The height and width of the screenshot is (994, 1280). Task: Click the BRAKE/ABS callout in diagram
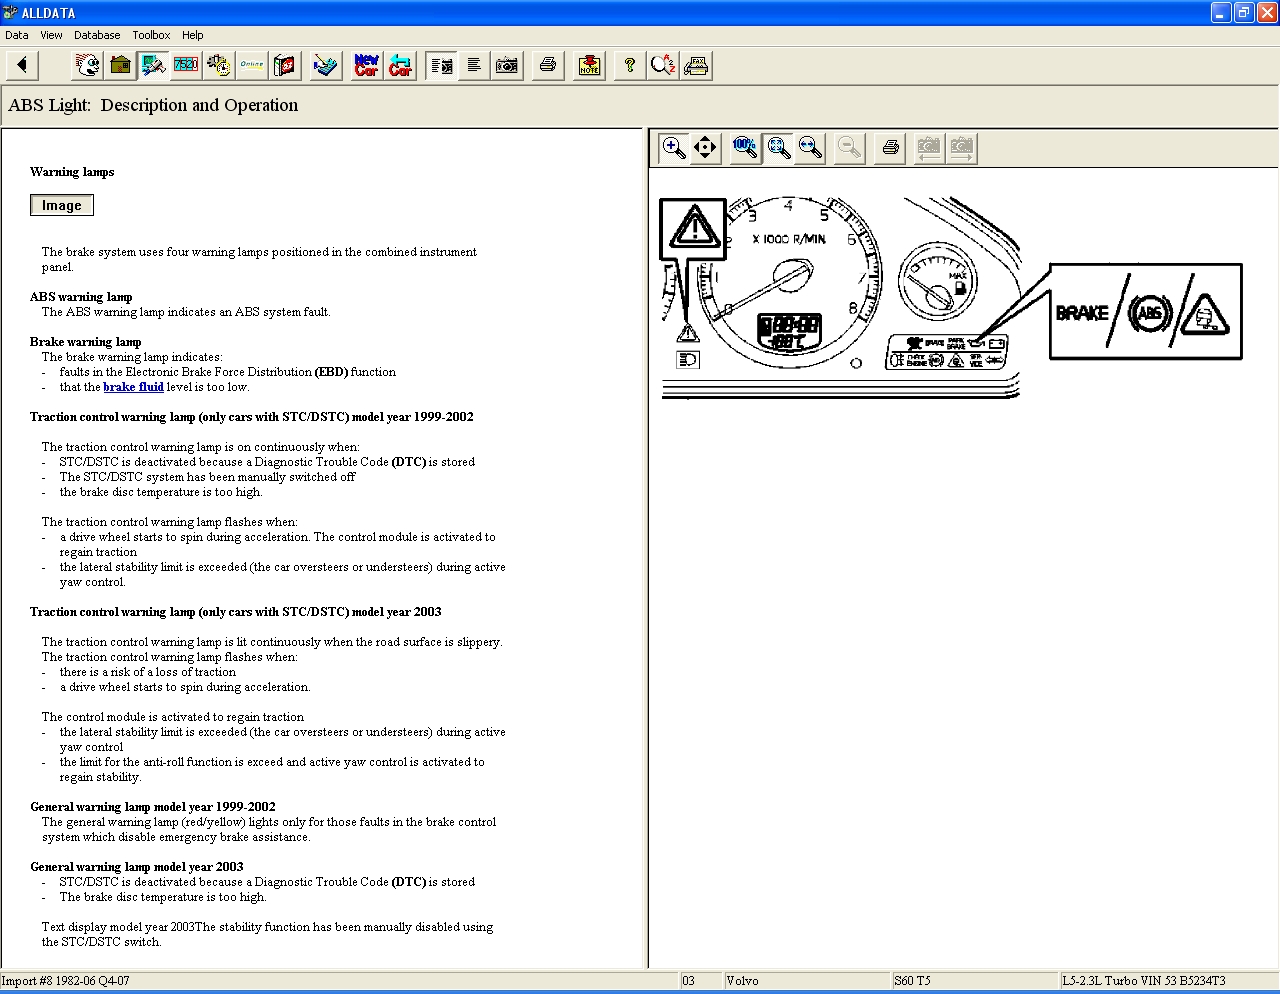(x=1146, y=312)
